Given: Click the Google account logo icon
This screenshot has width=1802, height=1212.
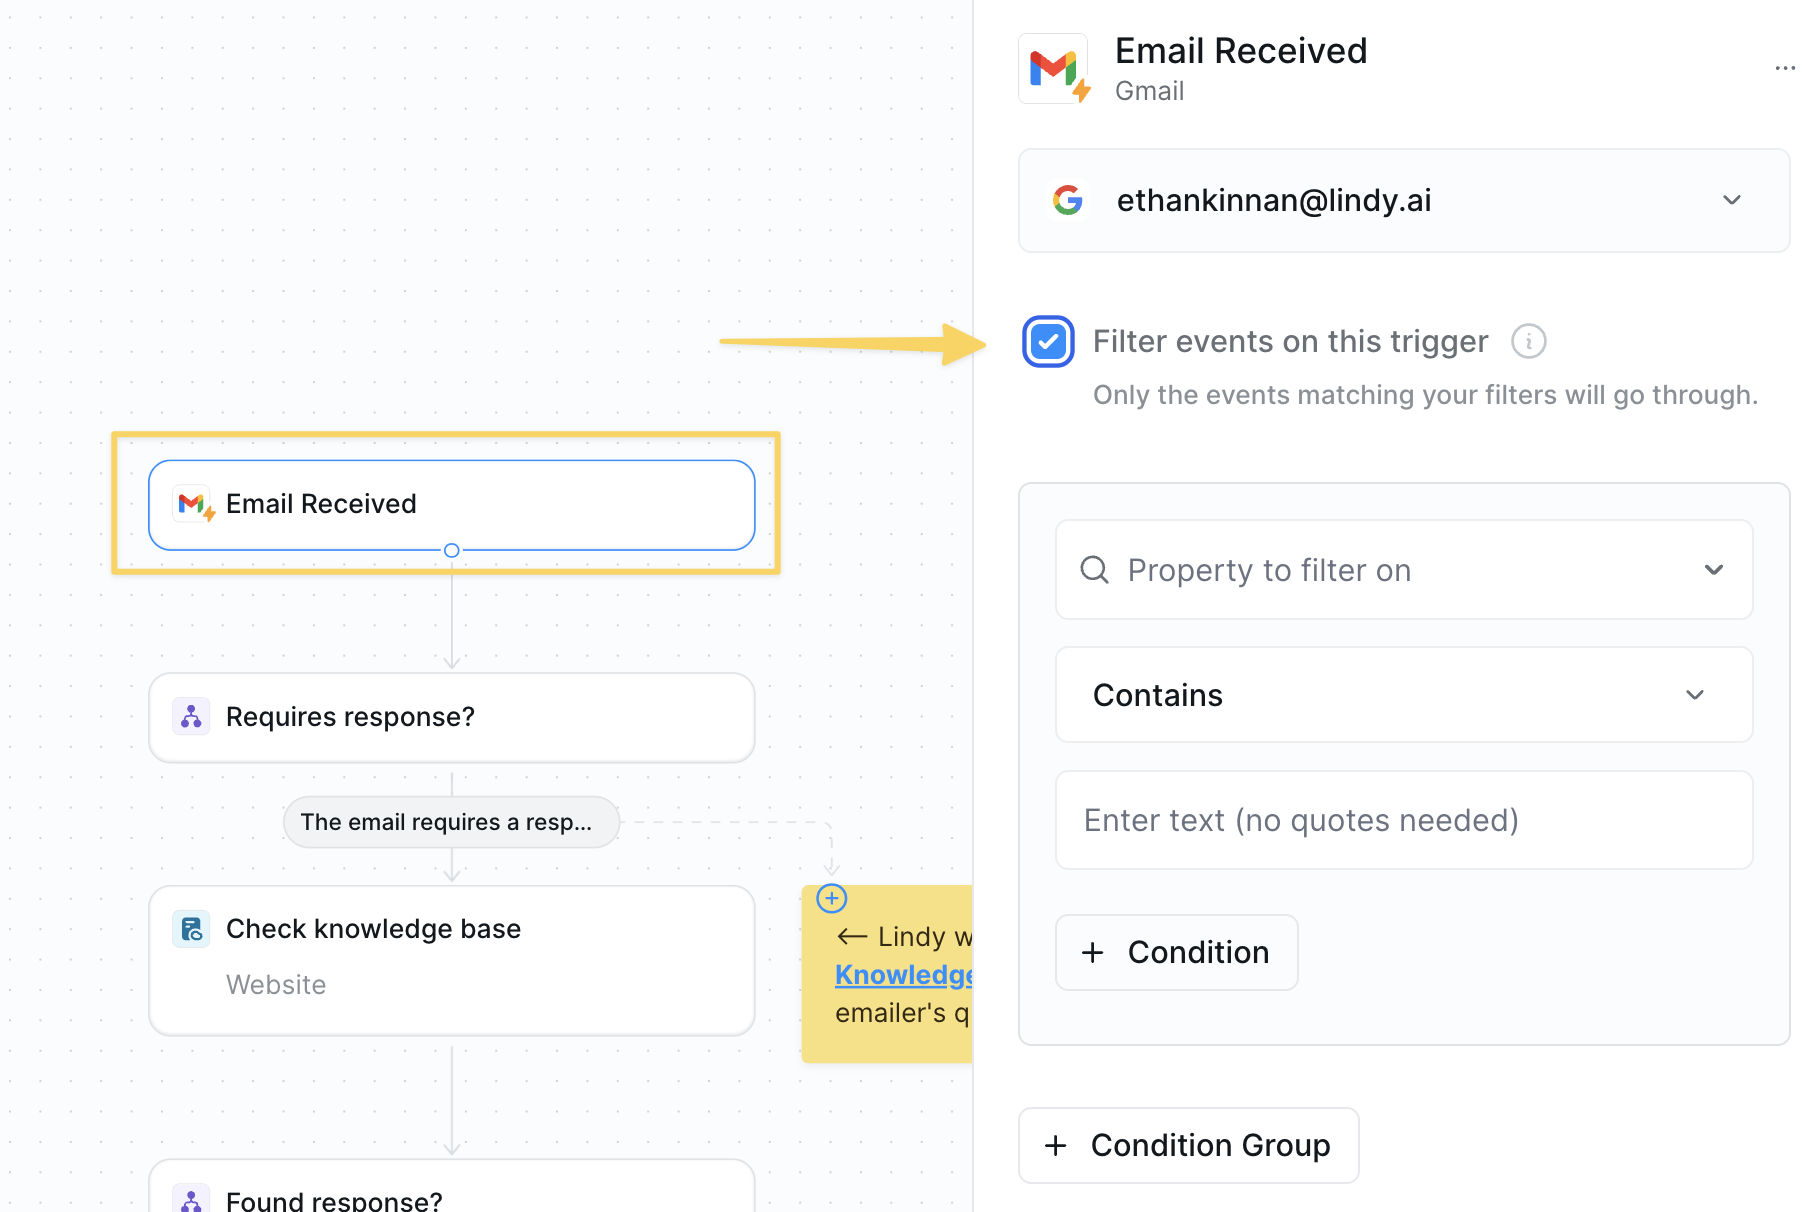Looking at the screenshot, I should tap(1068, 200).
